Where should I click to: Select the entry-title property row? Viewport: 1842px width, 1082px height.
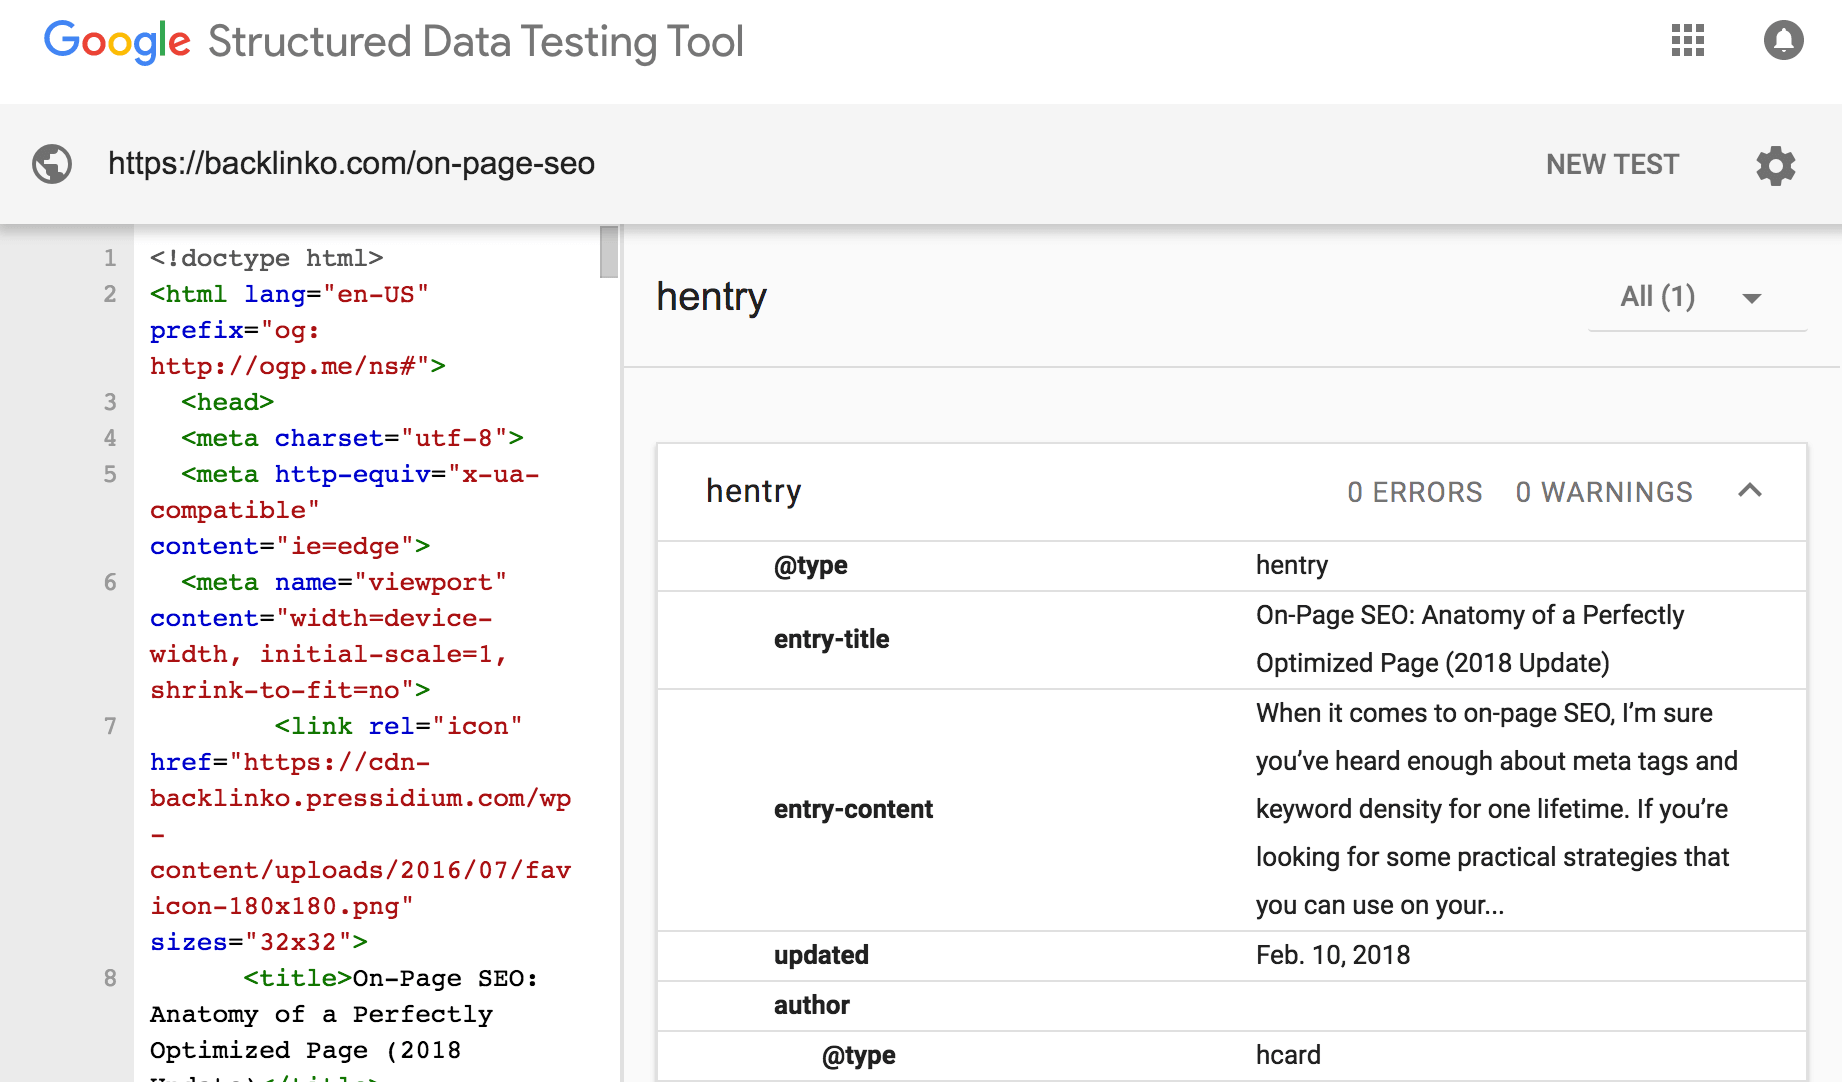(x=1232, y=640)
